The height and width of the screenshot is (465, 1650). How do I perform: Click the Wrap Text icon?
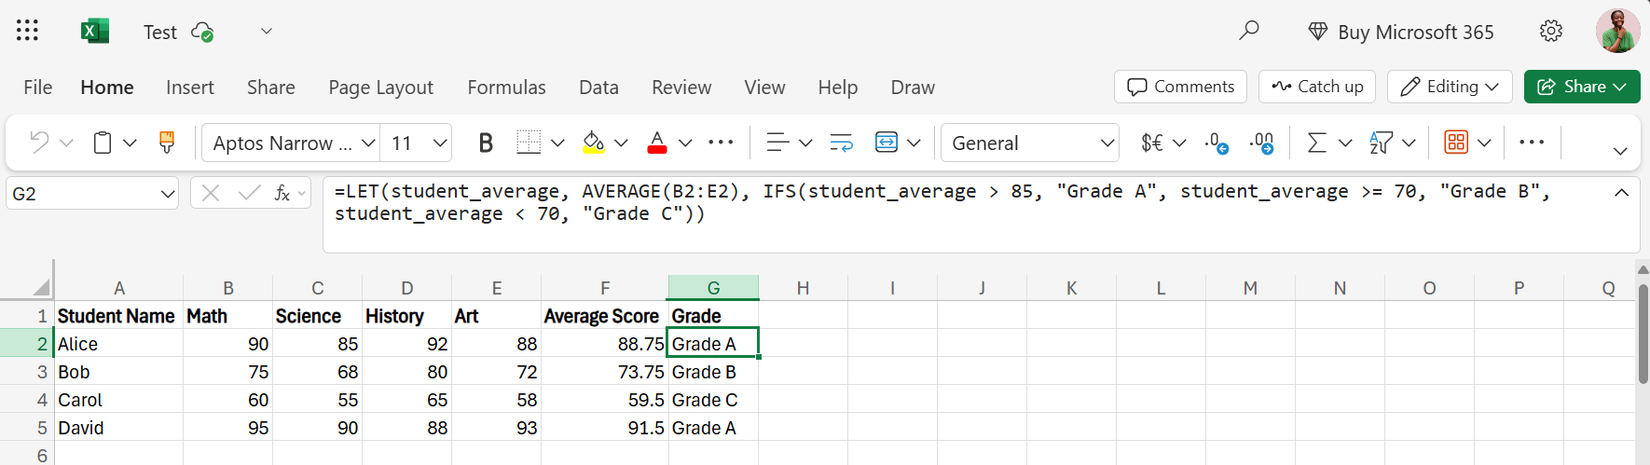[x=842, y=143]
